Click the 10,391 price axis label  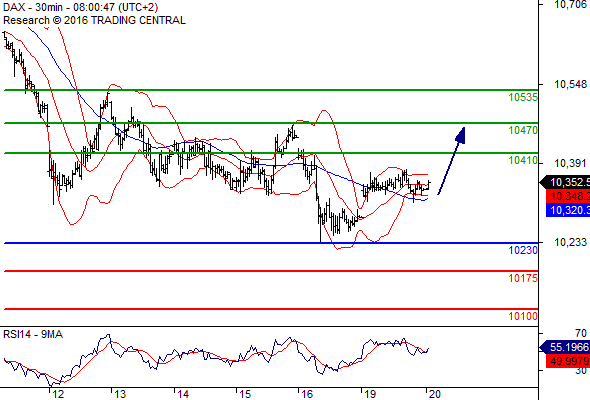(570, 163)
